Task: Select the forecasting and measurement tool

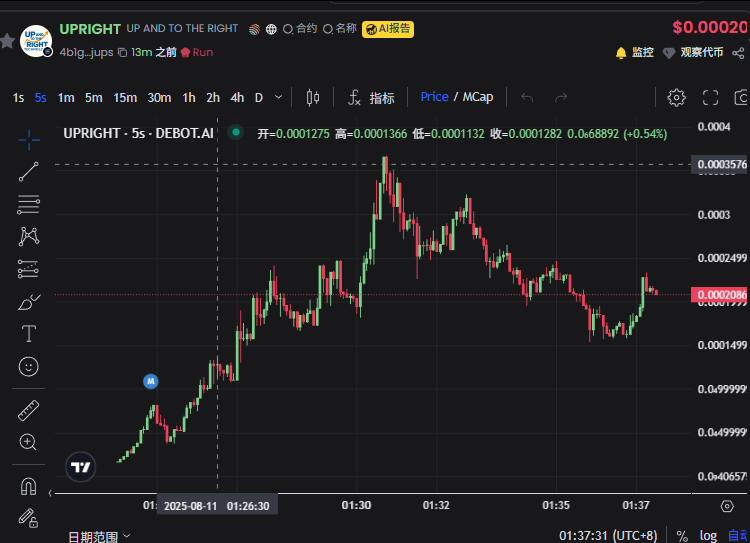Action: coord(29,269)
